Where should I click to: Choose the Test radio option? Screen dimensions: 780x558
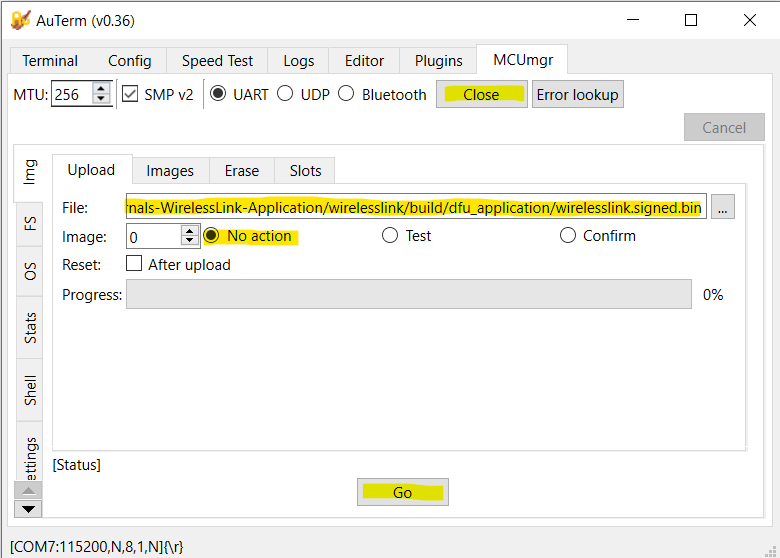click(390, 235)
